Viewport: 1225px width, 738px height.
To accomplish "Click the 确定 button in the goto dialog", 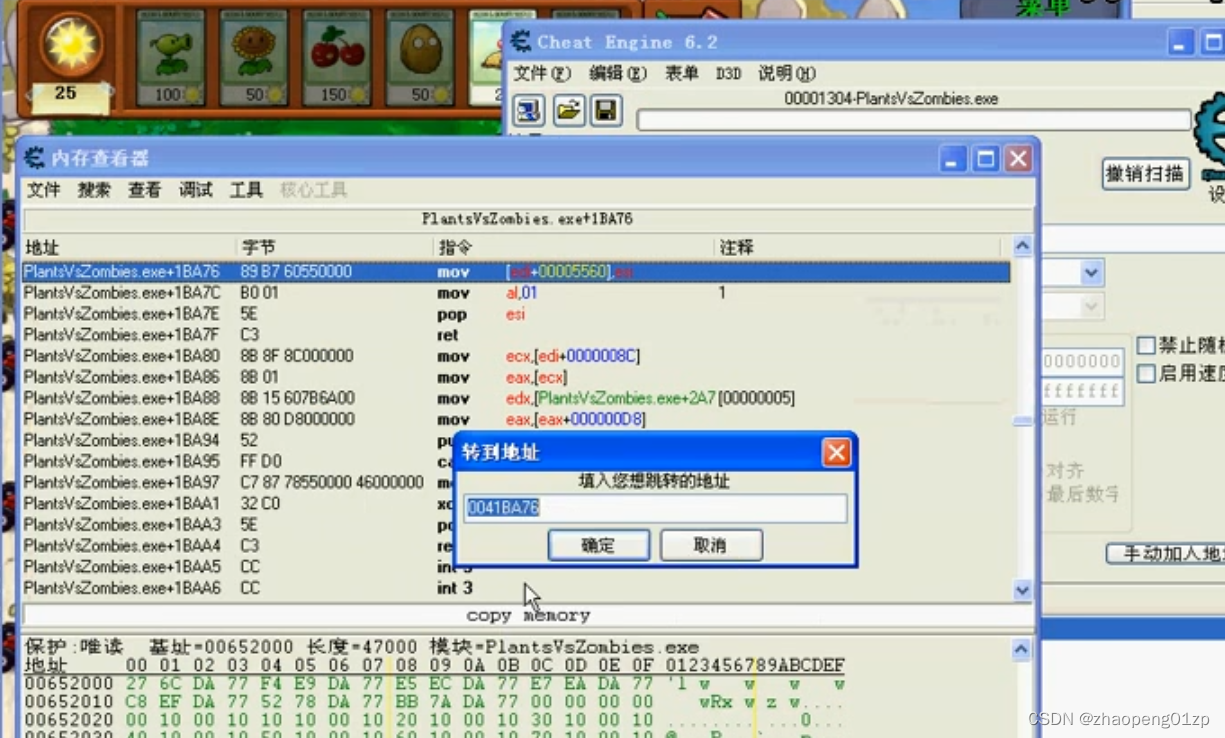I will tap(599, 546).
